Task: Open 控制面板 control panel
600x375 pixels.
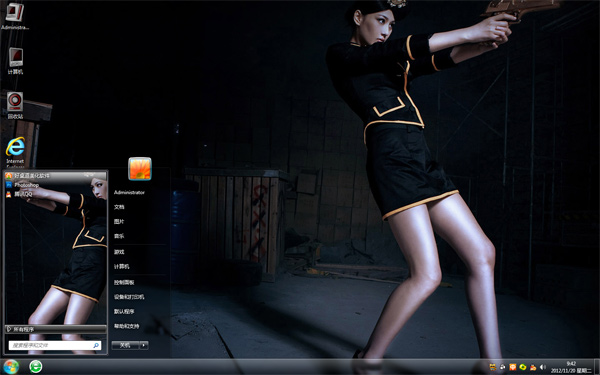Action: (x=124, y=282)
